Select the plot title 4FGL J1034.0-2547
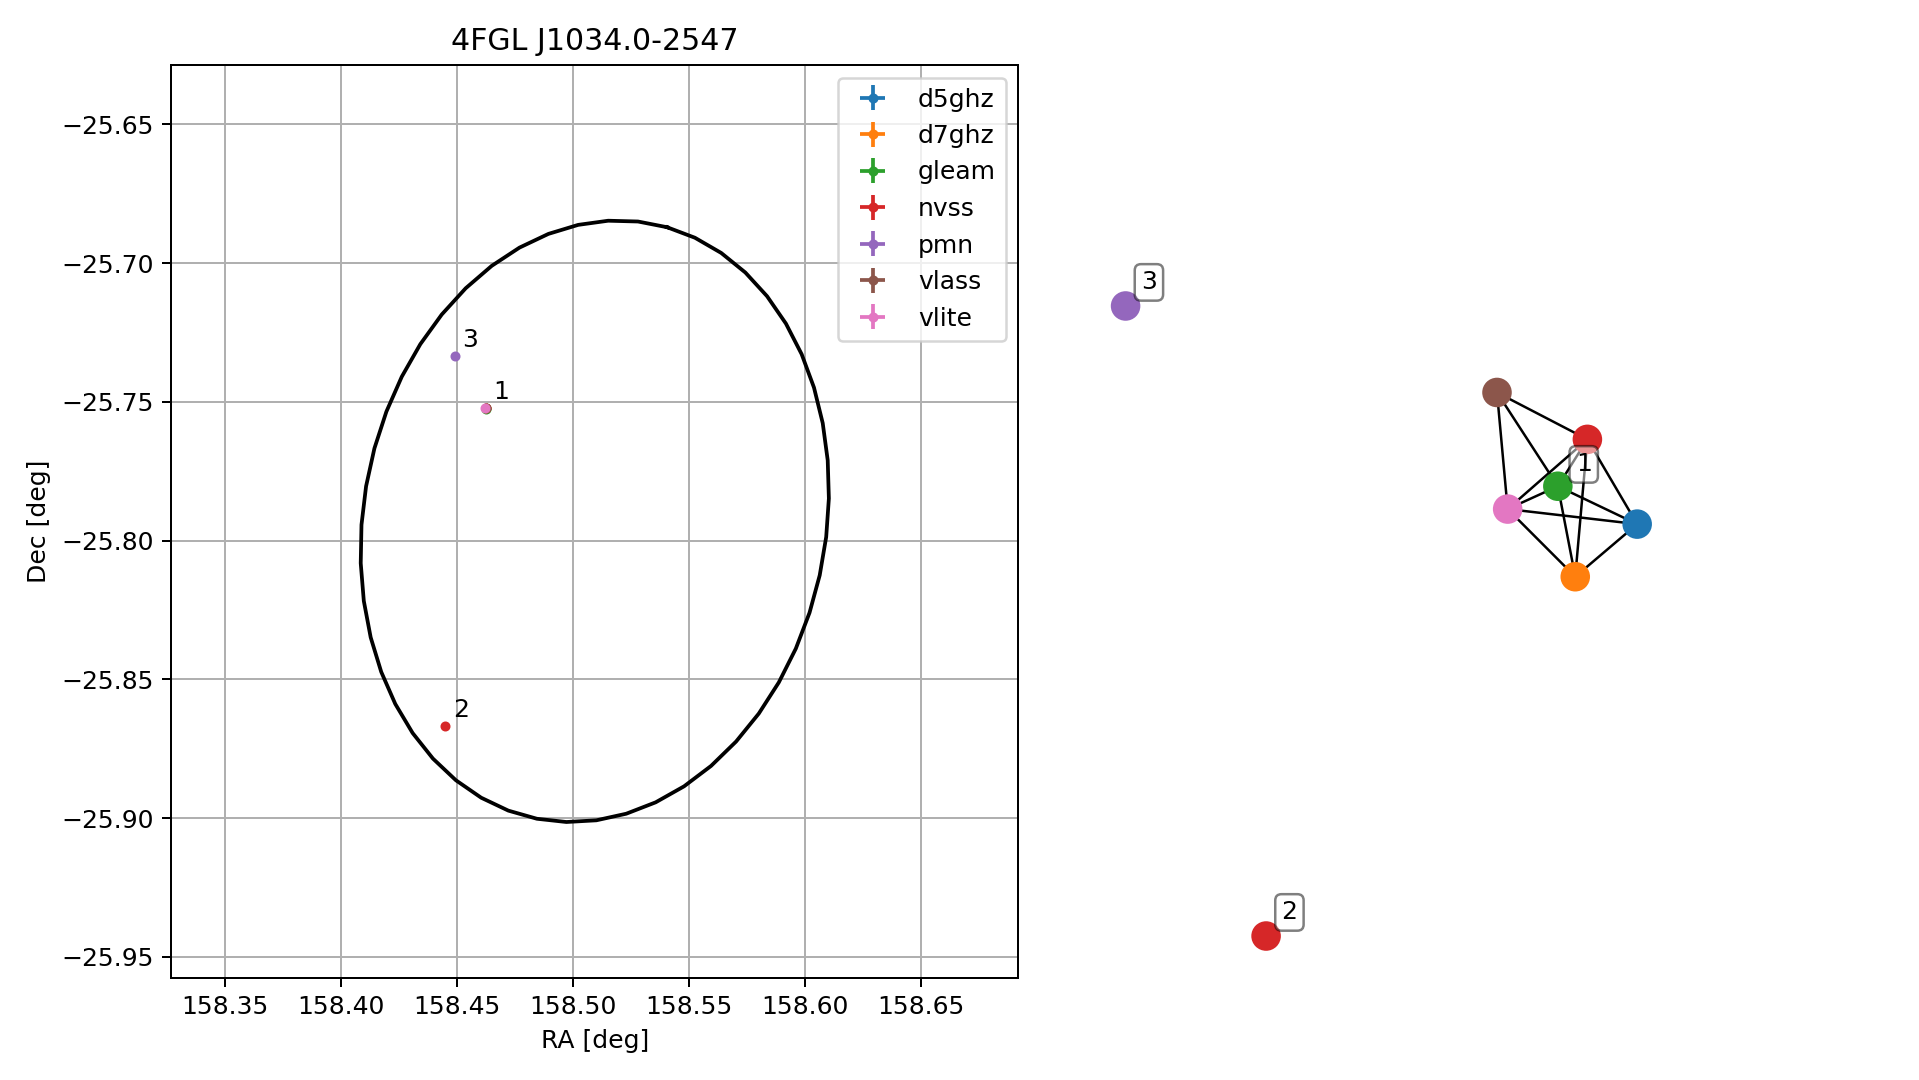This screenshot has height=1080, width=1919. click(x=594, y=40)
